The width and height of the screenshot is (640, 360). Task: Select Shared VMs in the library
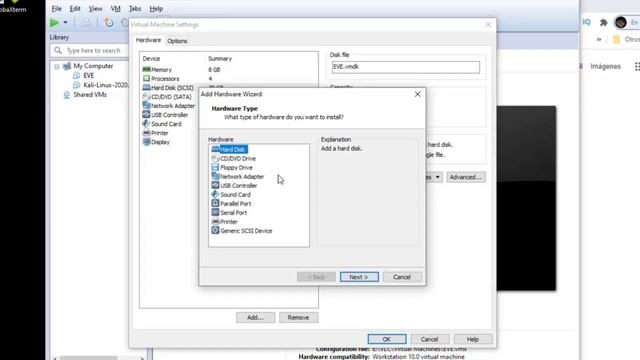(85, 95)
